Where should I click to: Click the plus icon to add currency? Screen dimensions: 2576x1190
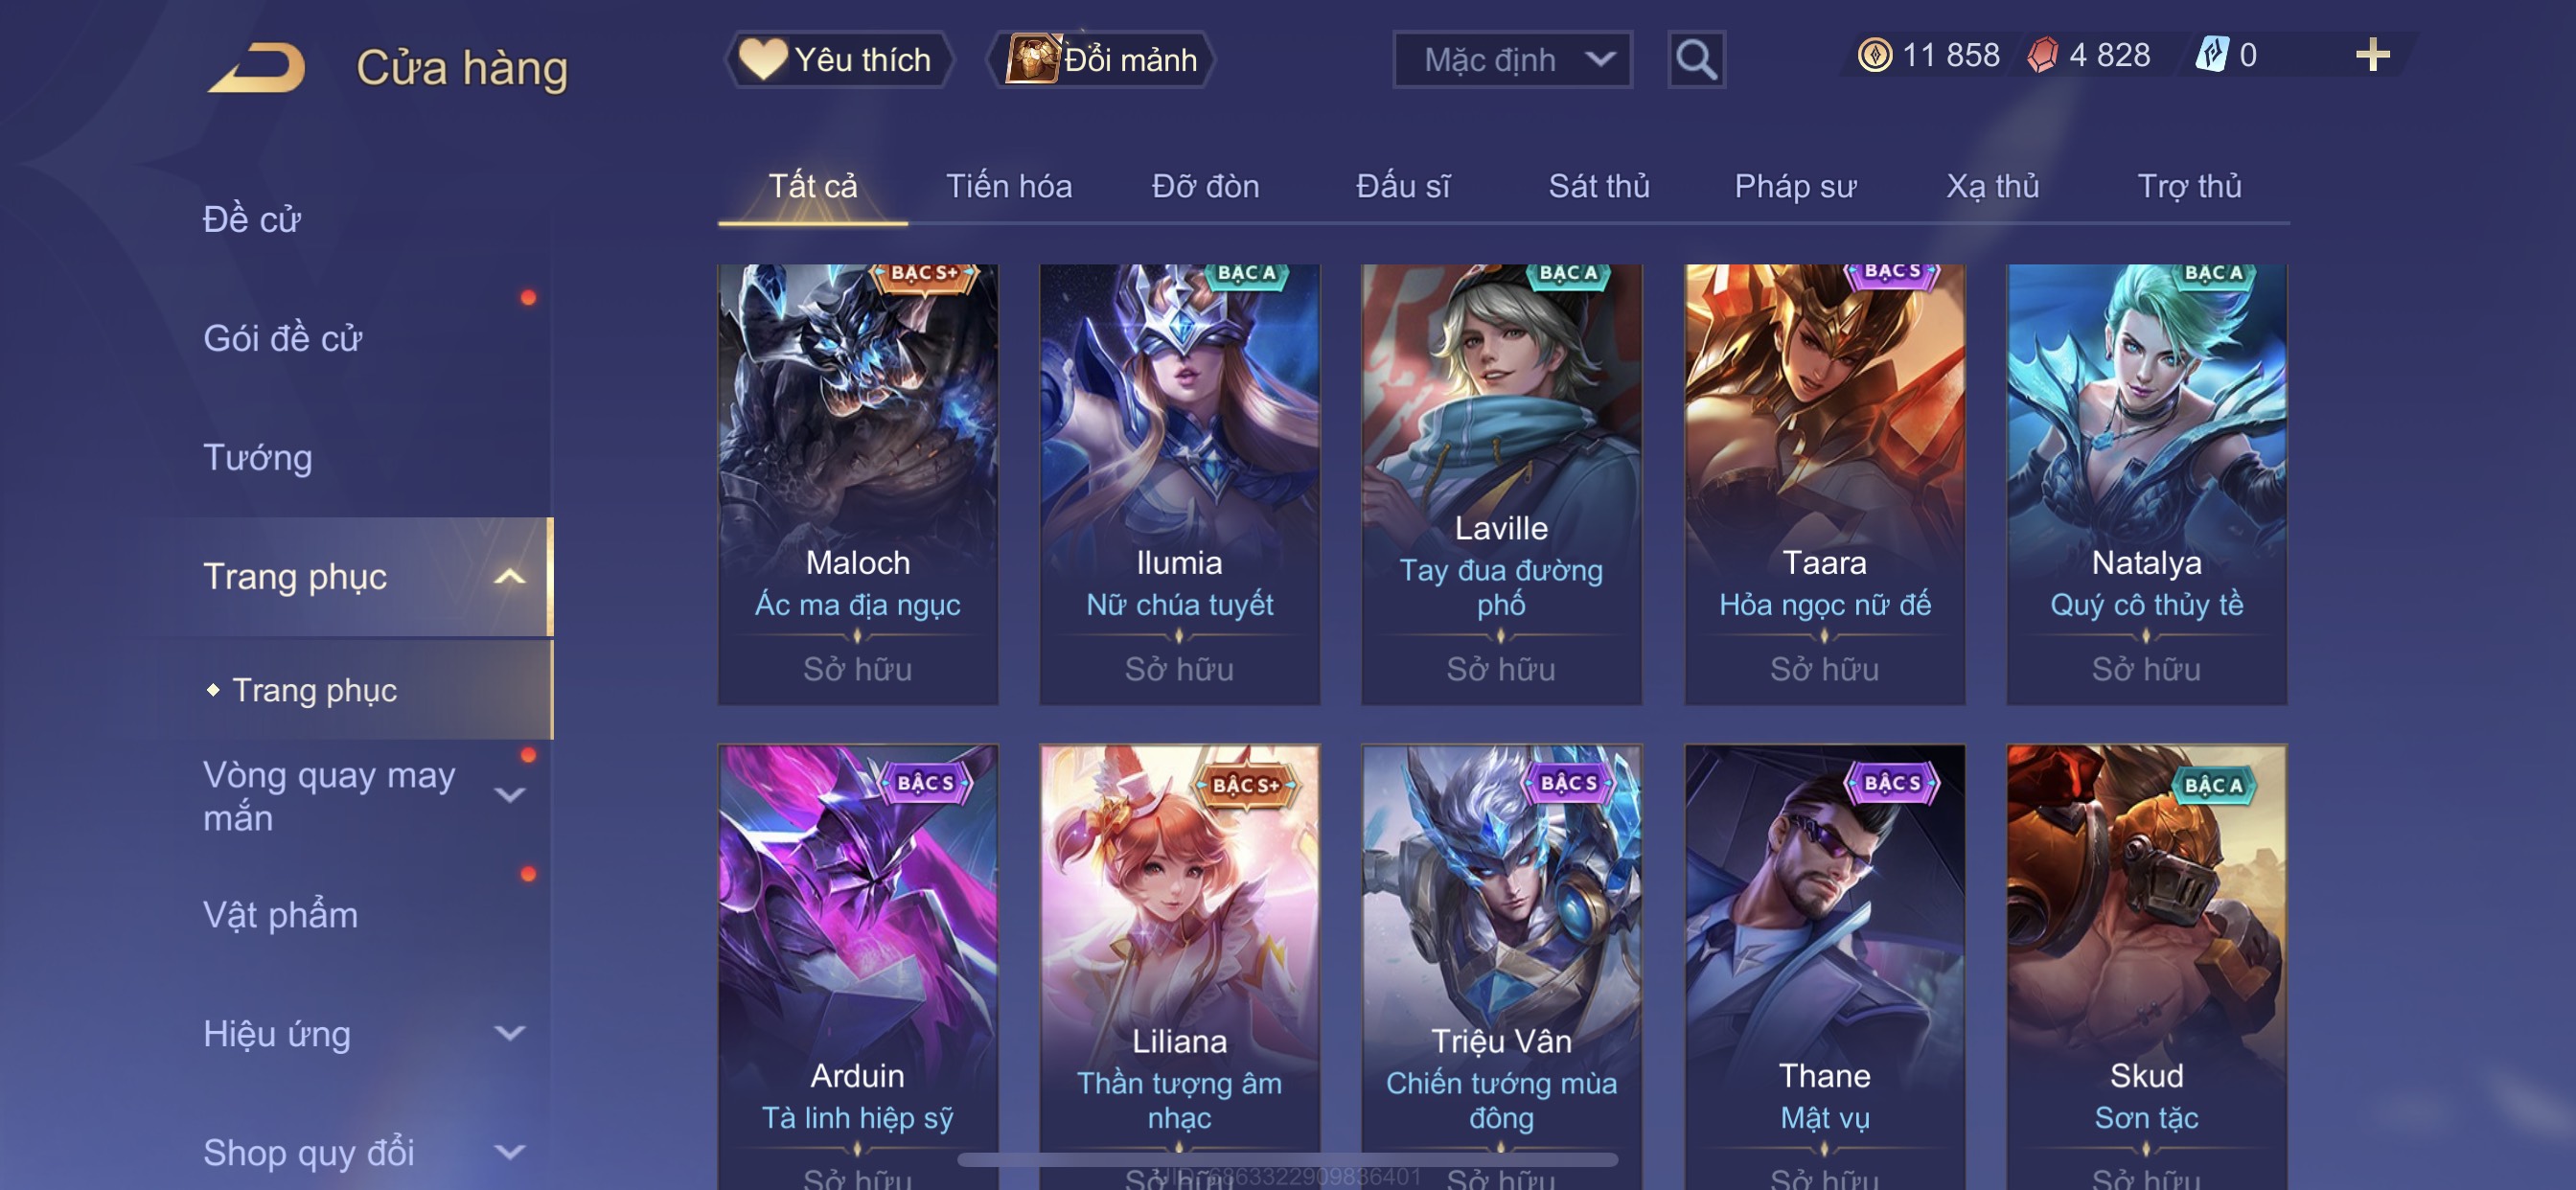tap(2372, 55)
